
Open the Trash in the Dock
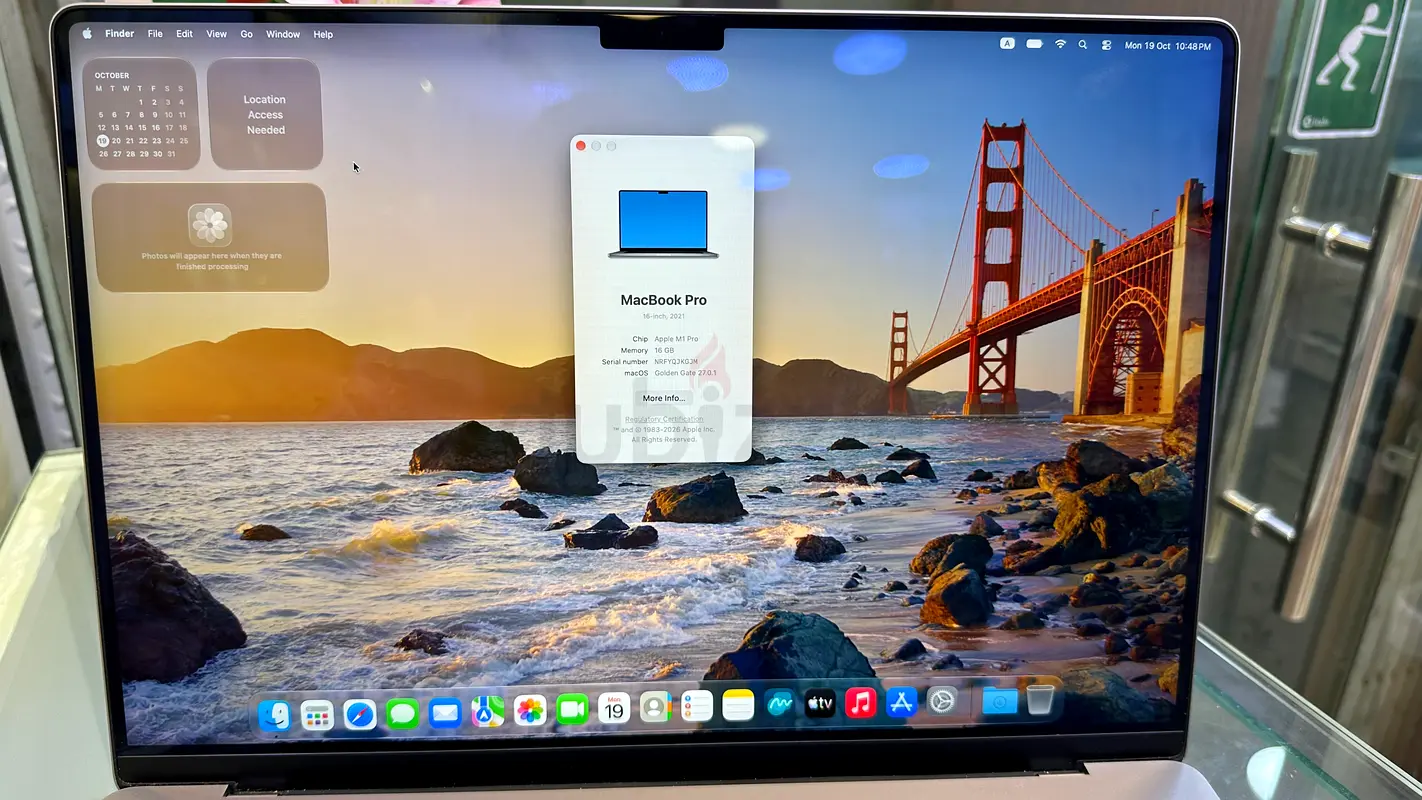click(x=1040, y=699)
